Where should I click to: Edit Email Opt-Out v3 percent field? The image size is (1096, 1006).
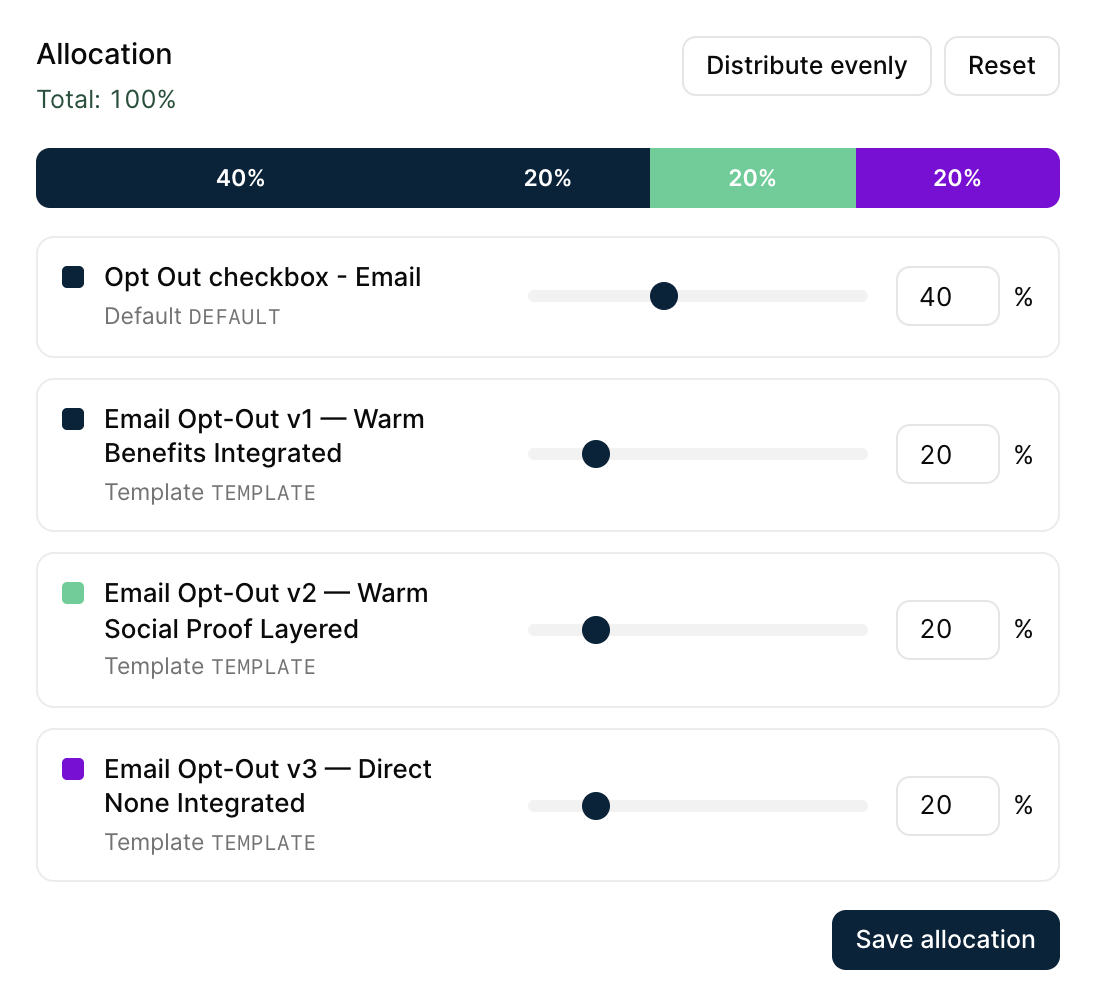947,805
